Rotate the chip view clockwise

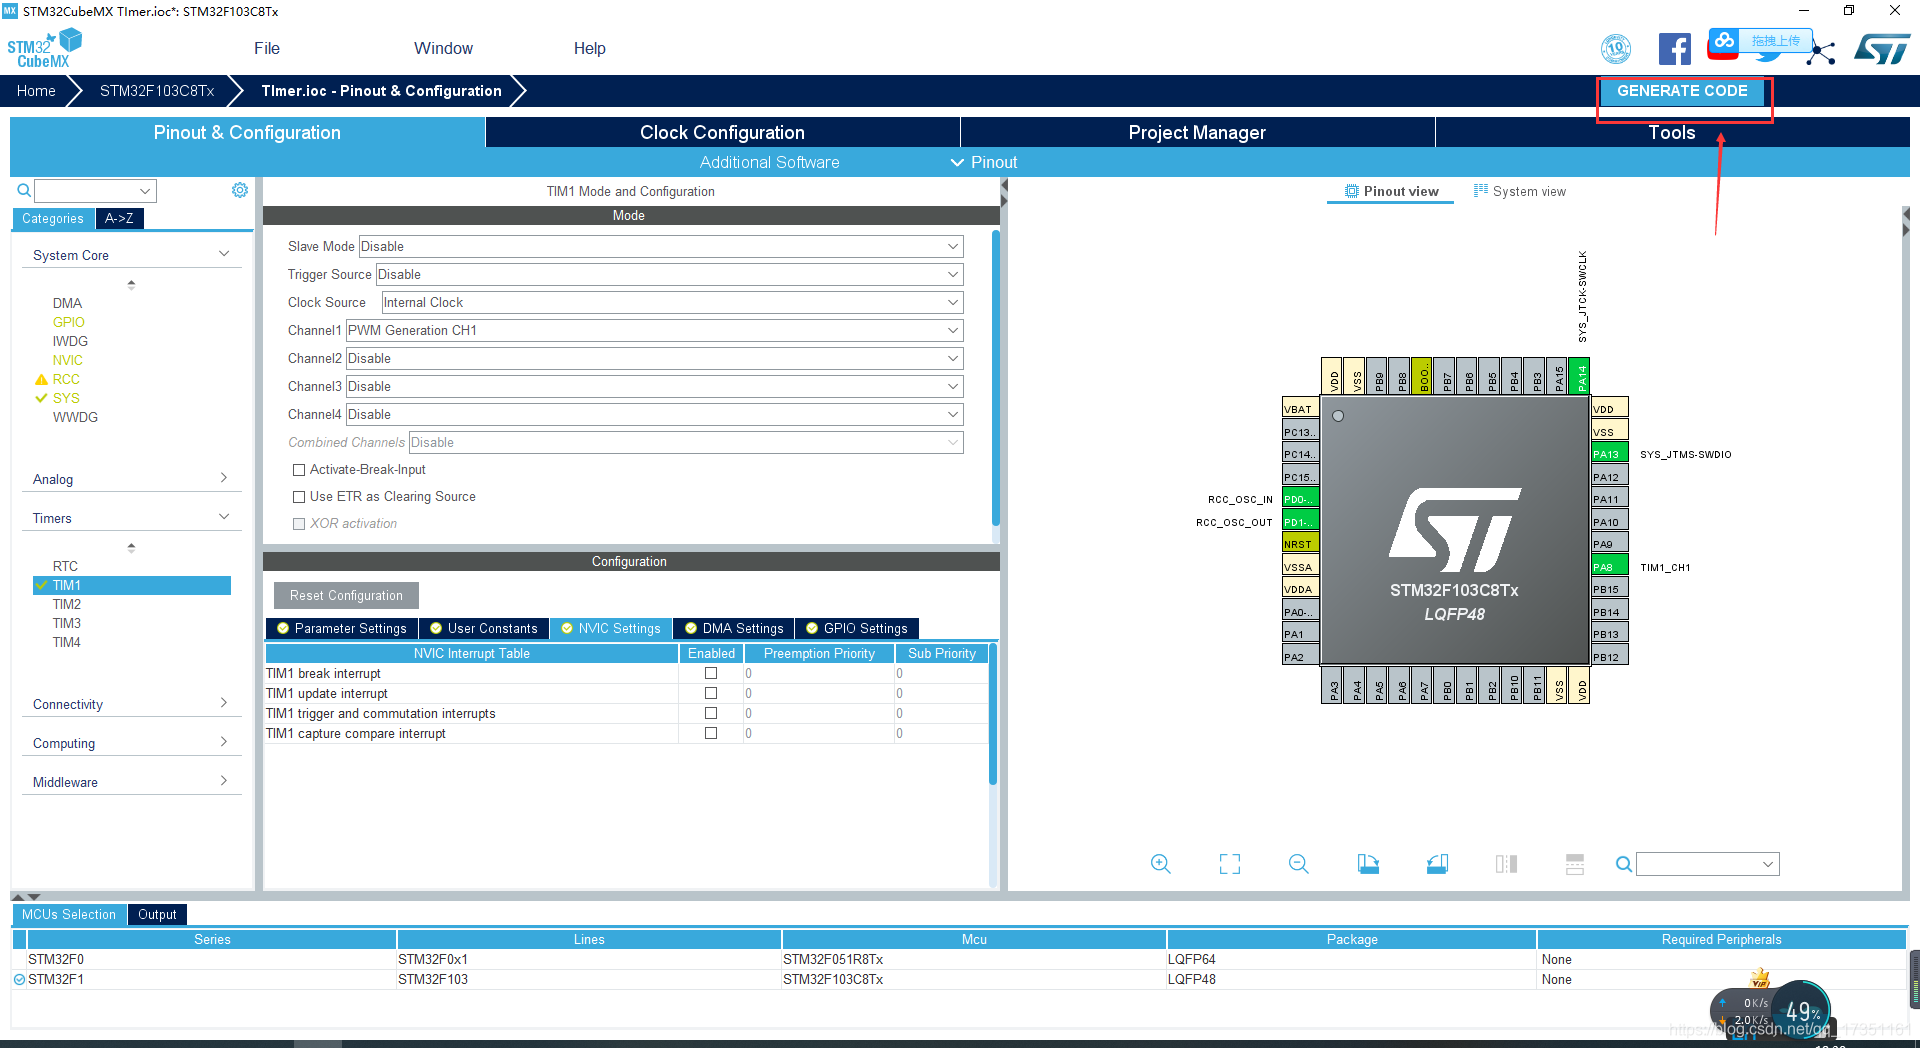1368,864
